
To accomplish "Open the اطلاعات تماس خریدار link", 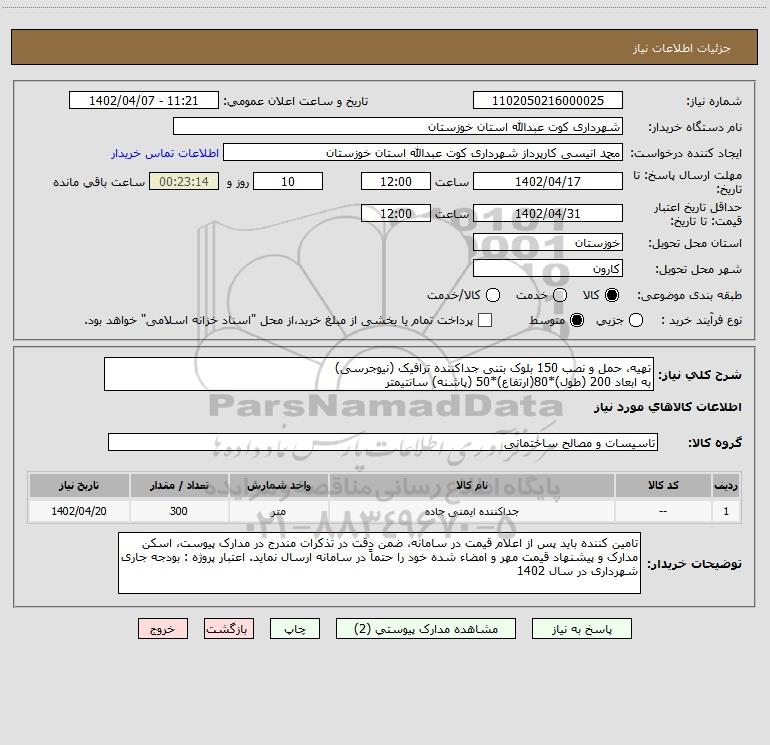I will (165, 153).
